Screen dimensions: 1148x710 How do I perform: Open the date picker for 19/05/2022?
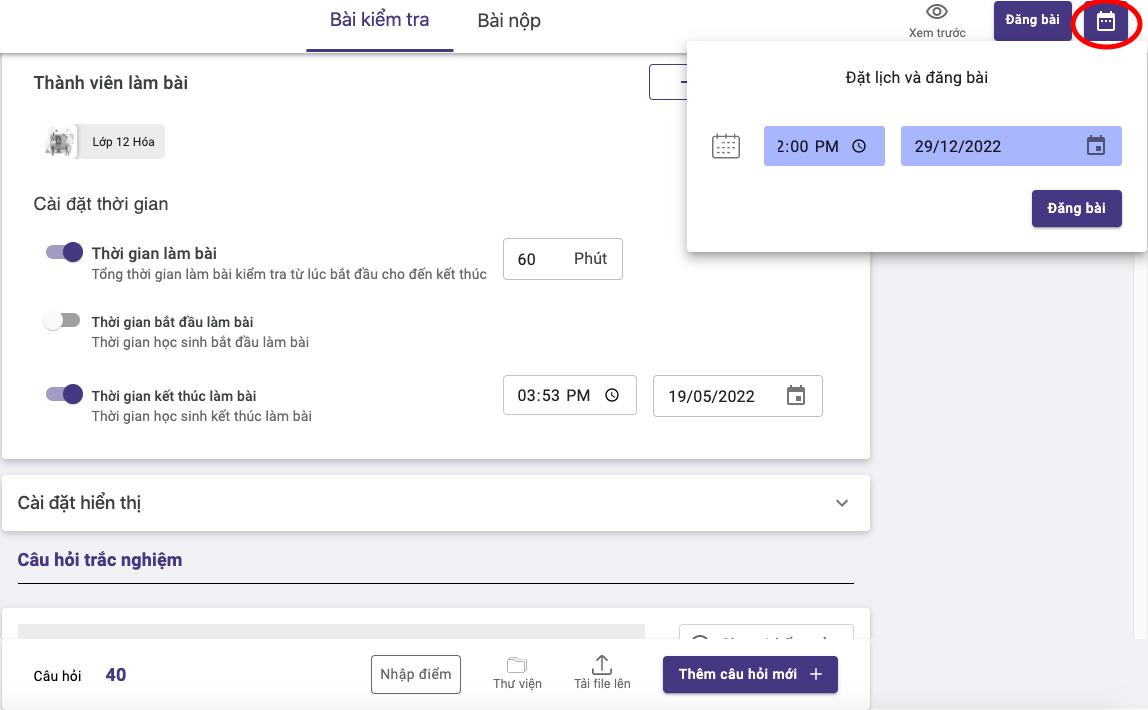coord(796,395)
